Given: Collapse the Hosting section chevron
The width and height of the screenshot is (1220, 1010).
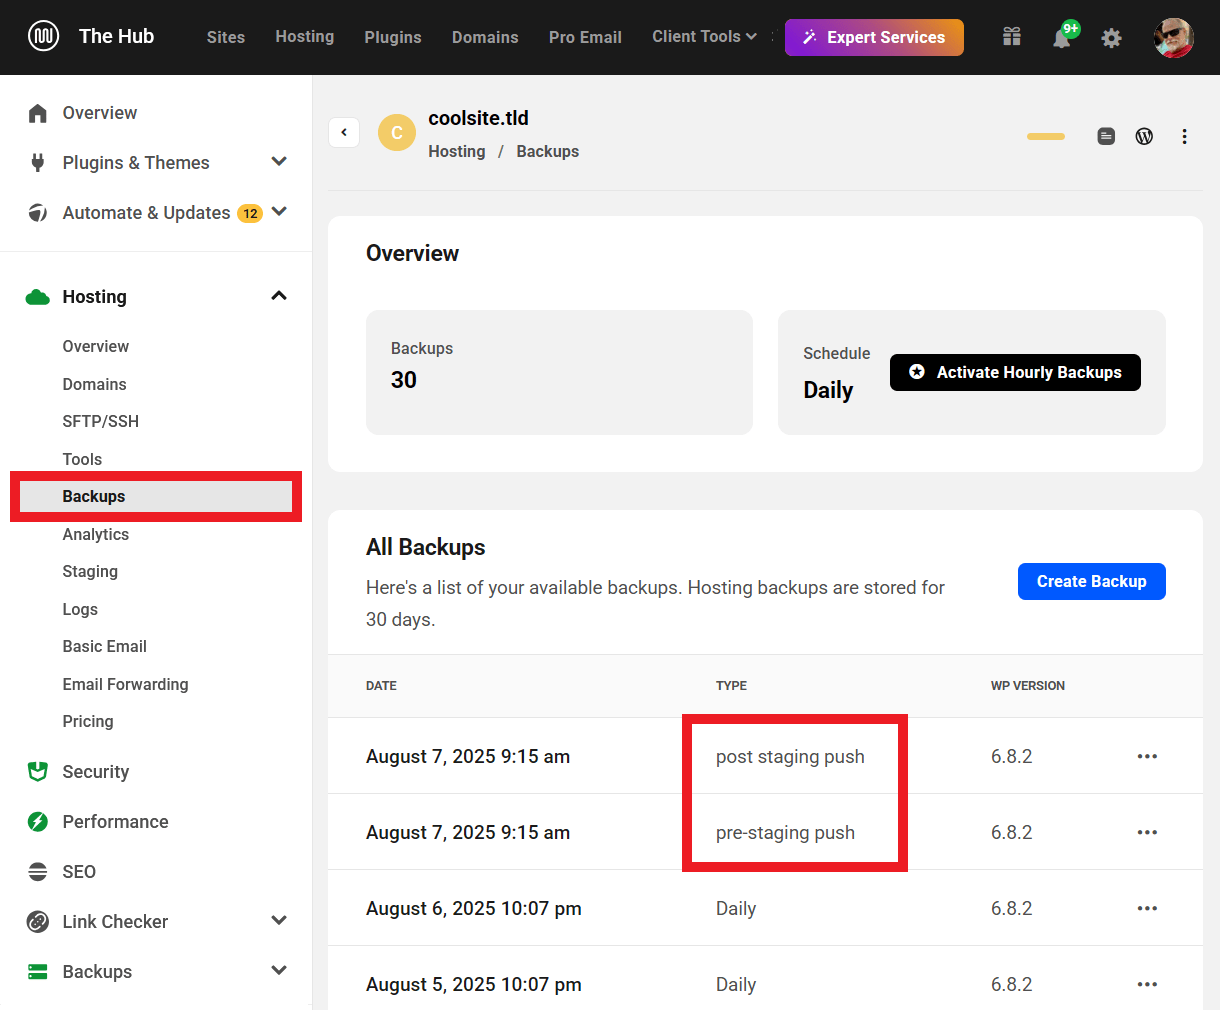Looking at the screenshot, I should pos(278,296).
